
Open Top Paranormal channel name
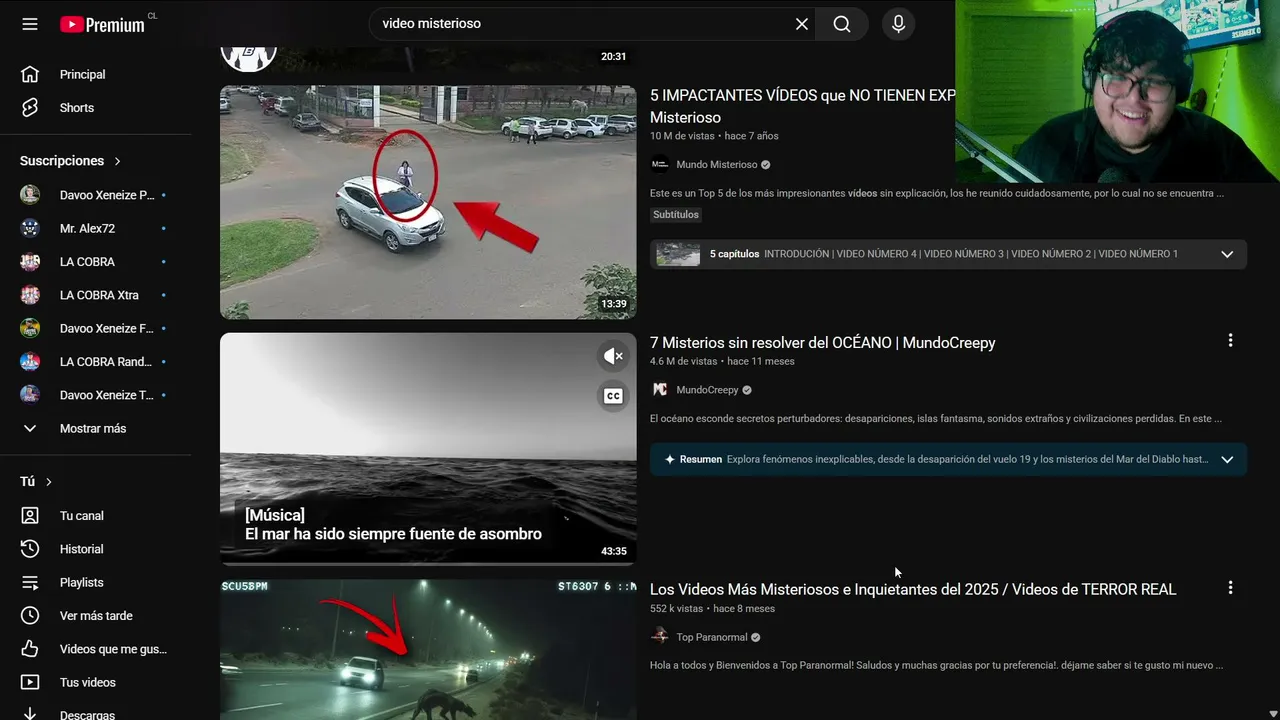pos(712,637)
